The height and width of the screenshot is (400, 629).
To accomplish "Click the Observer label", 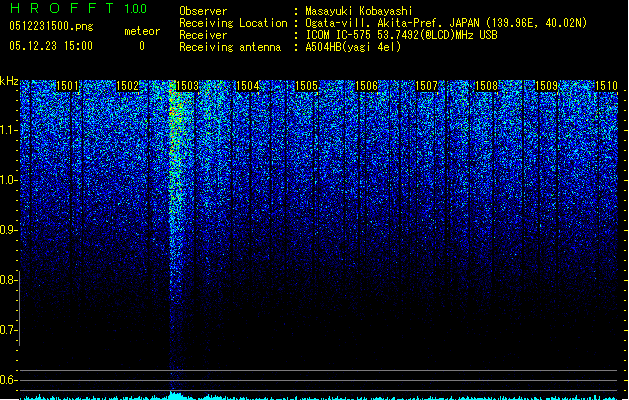I will pyautogui.click(x=203, y=11).
